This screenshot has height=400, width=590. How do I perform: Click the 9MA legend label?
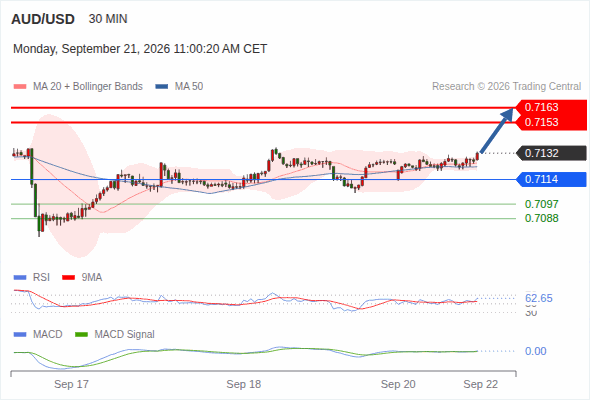(92, 278)
